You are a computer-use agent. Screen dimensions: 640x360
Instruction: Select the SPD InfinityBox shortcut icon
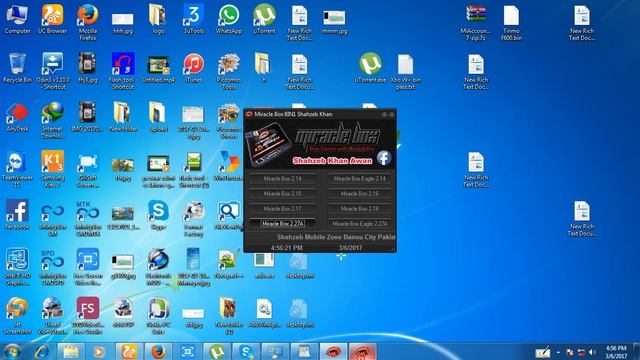point(53,267)
